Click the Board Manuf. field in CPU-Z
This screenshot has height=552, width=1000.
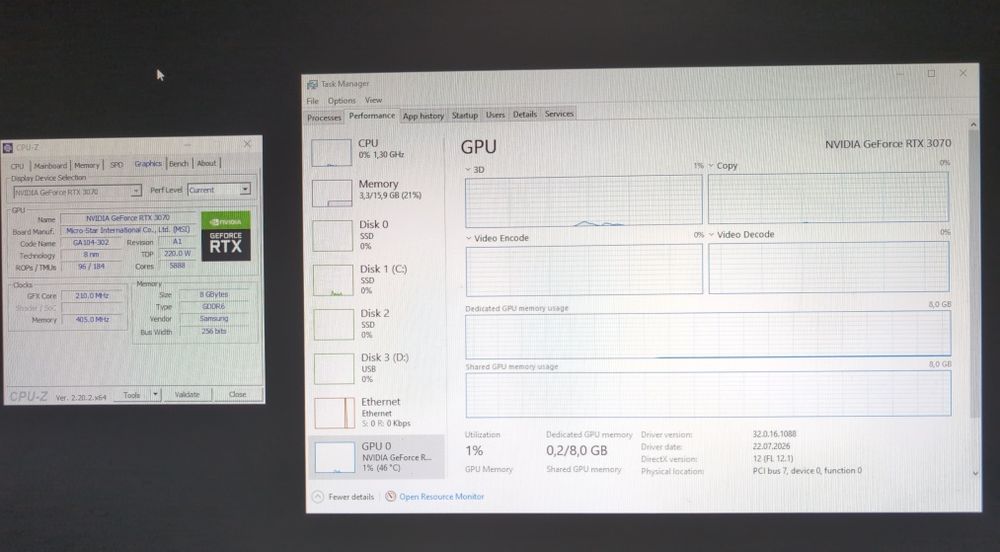(x=128, y=230)
